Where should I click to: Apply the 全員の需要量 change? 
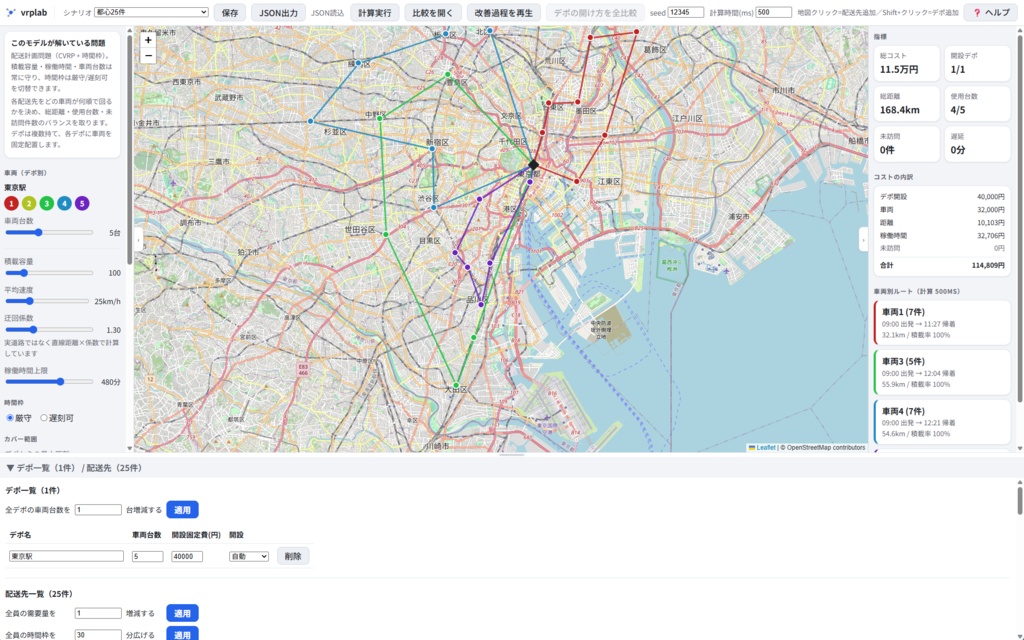182,613
